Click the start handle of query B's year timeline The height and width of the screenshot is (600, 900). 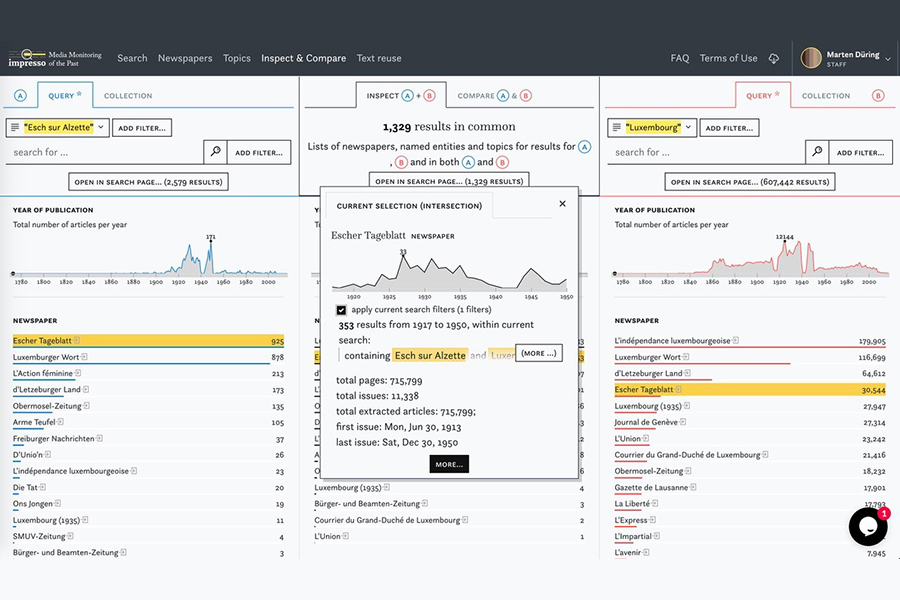615,274
